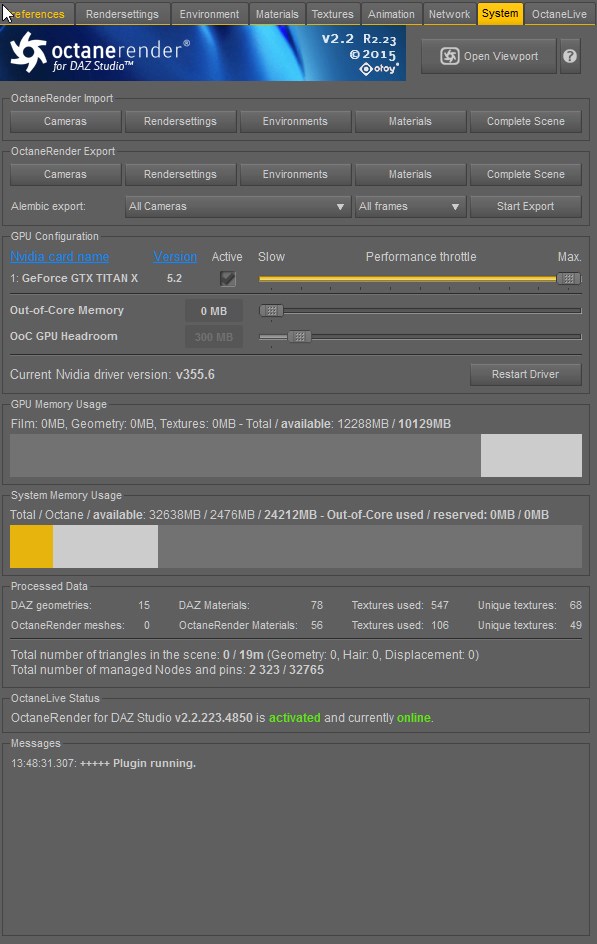Click the System Memory Usage bar
The height and width of the screenshot is (944, 597).
pos(296,547)
